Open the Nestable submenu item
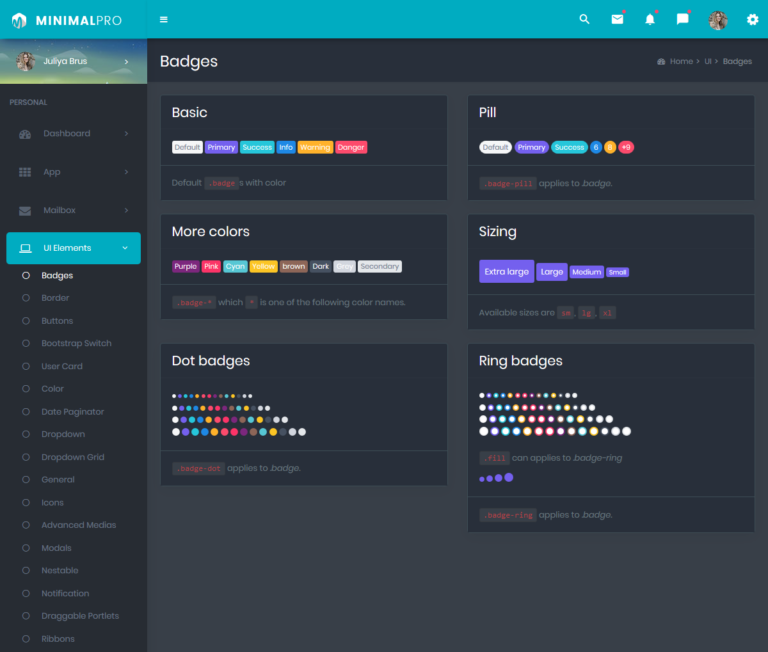 click(x=60, y=571)
